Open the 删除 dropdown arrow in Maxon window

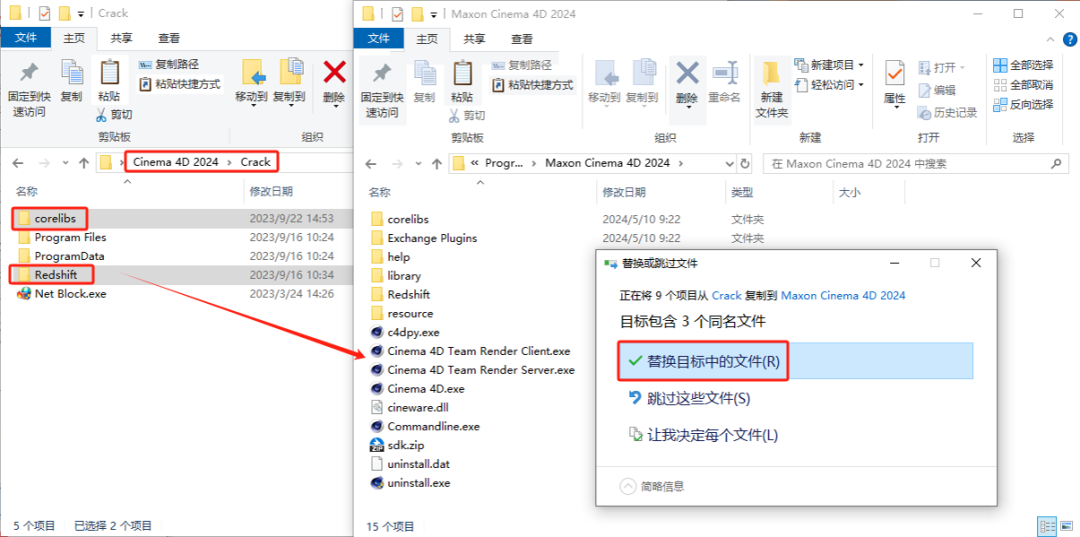pos(687,108)
